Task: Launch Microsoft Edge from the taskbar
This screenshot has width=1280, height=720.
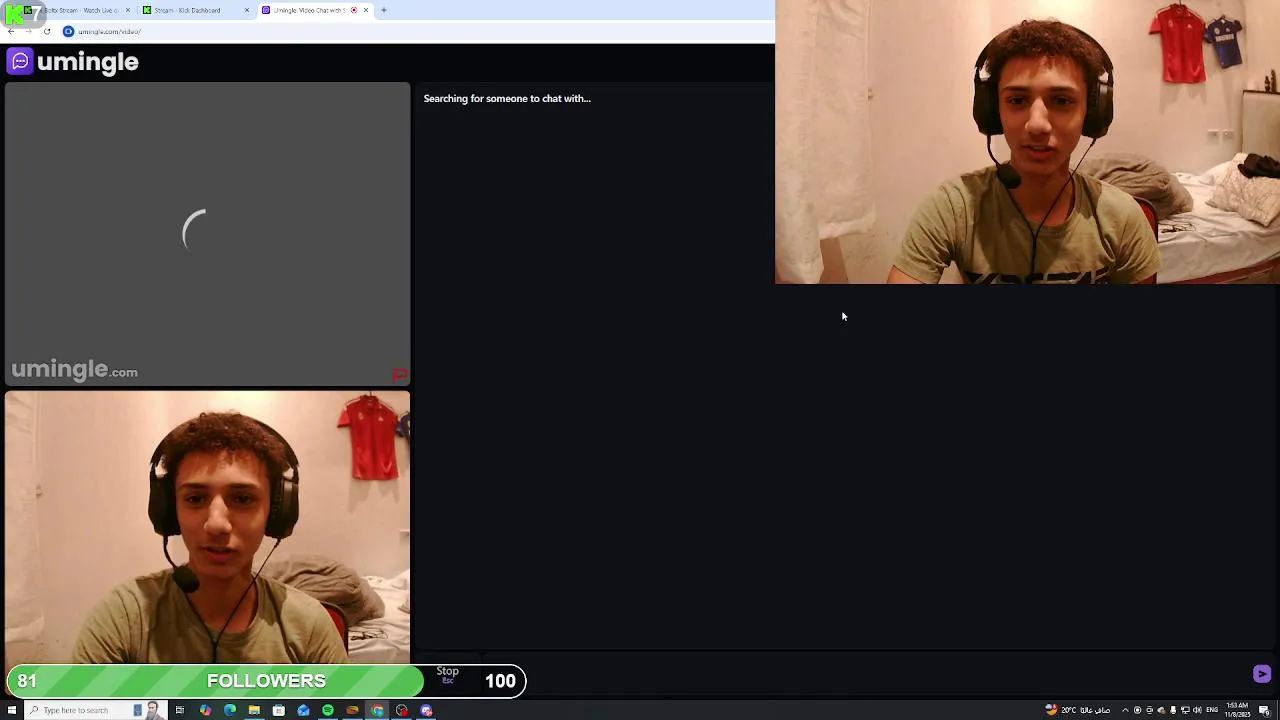Action: click(x=230, y=710)
